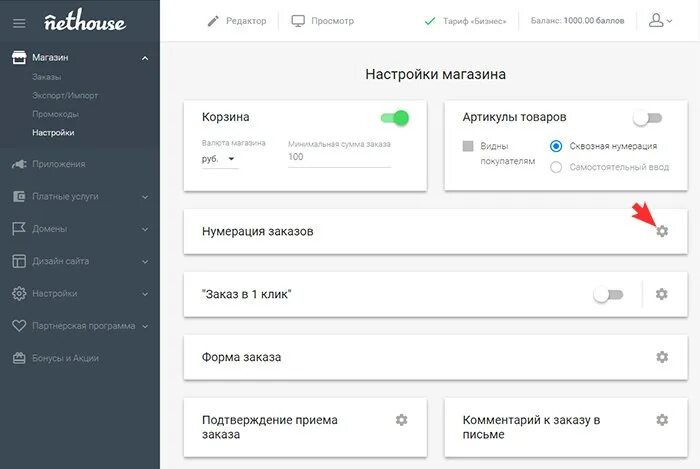Click the "Заказ в 1 клик" title
This screenshot has width=700, height=469.
pos(246,294)
